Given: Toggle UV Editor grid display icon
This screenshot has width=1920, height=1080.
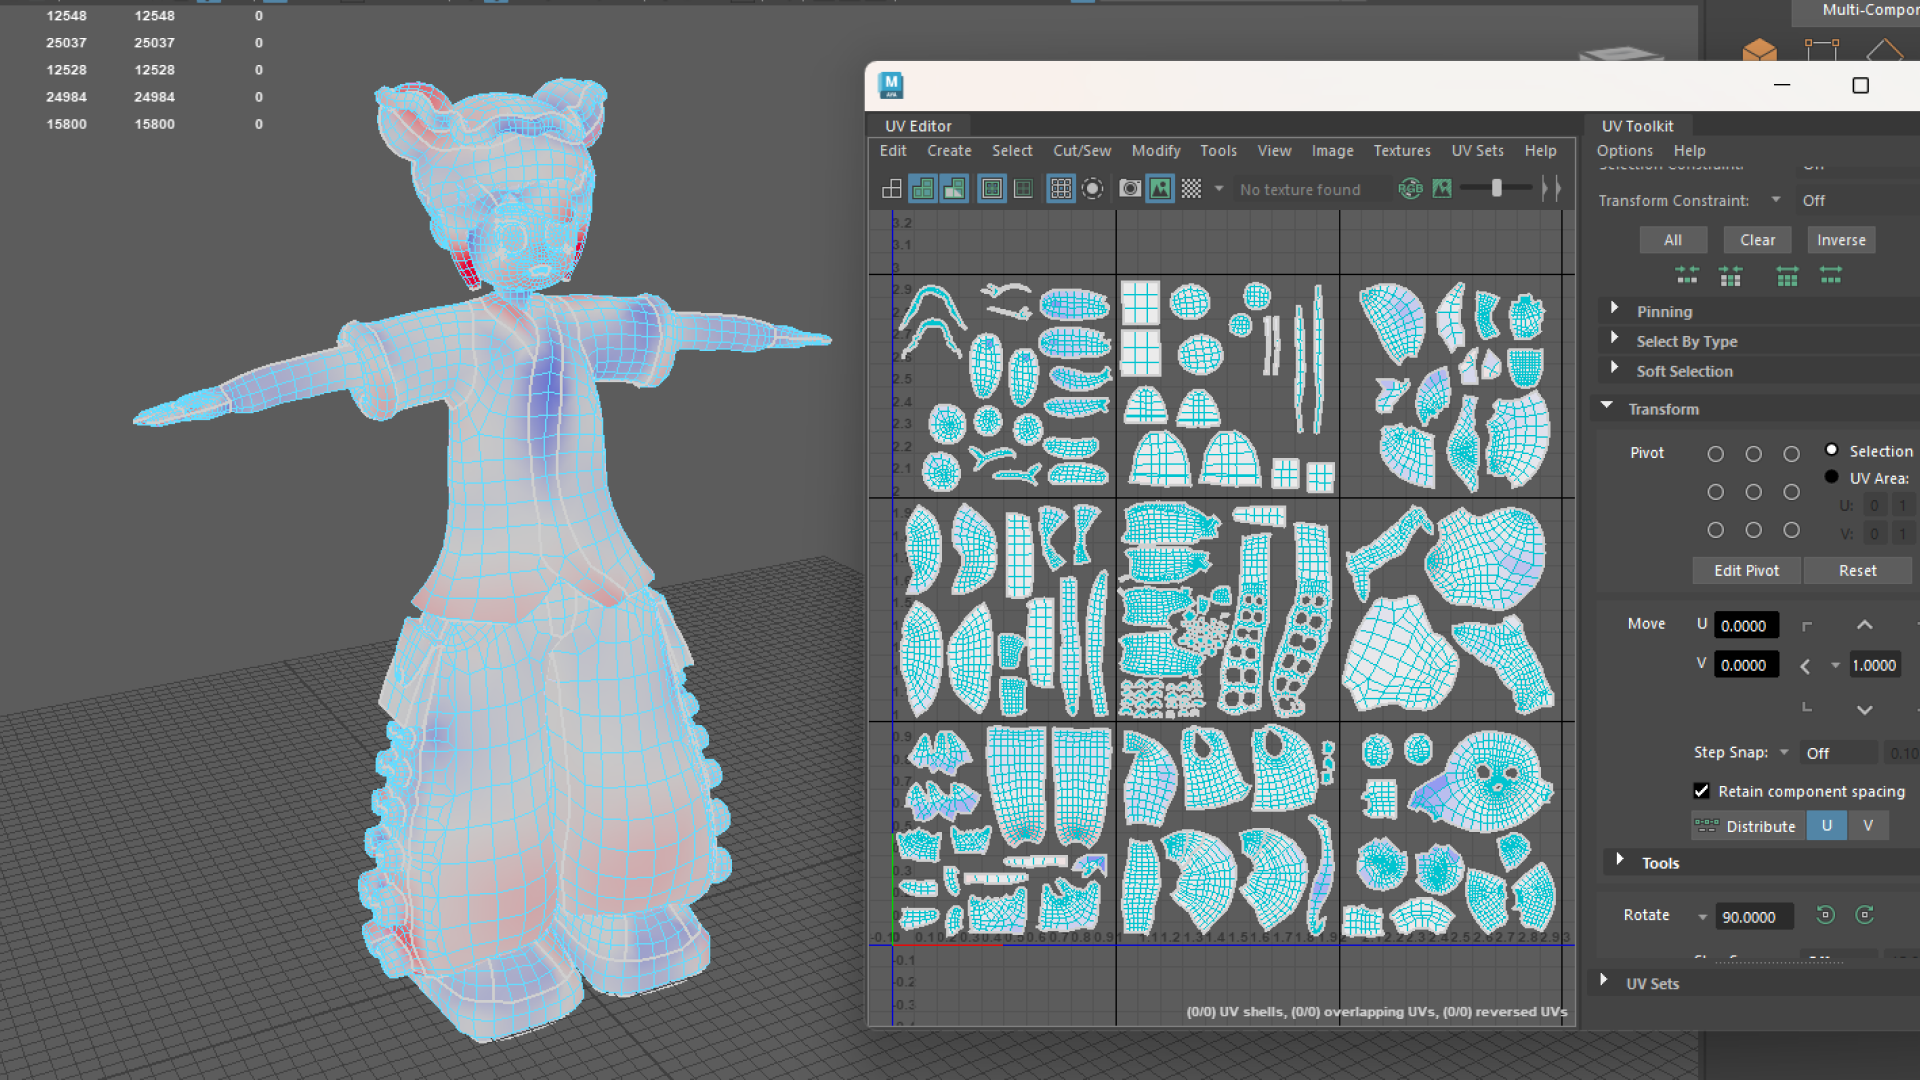Looking at the screenshot, I should 1061,189.
